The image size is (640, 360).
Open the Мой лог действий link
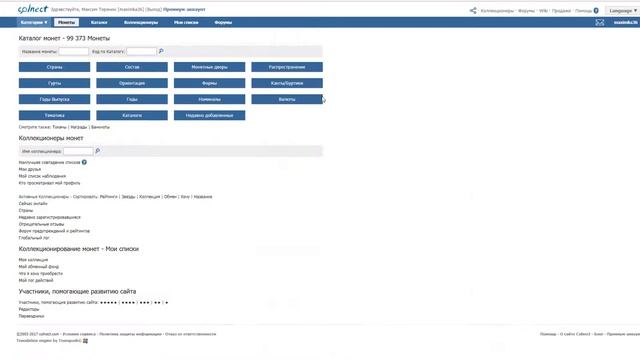36,280
